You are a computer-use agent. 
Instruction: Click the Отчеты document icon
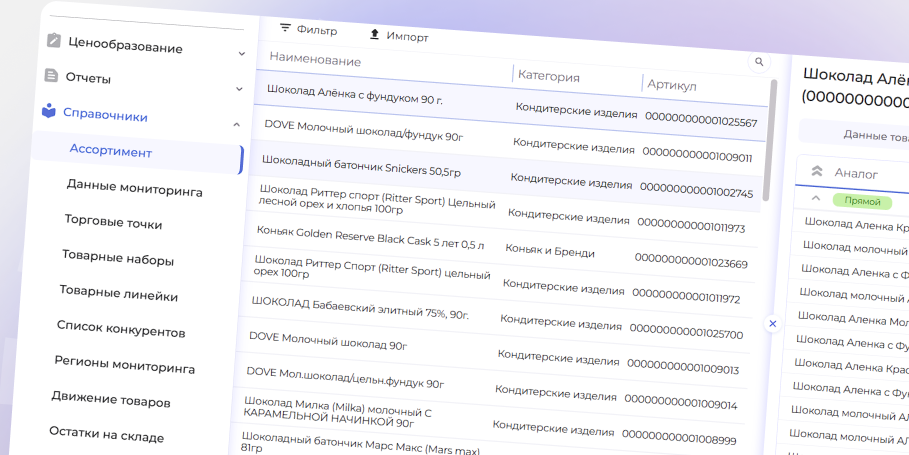pyautogui.click(x=51, y=76)
